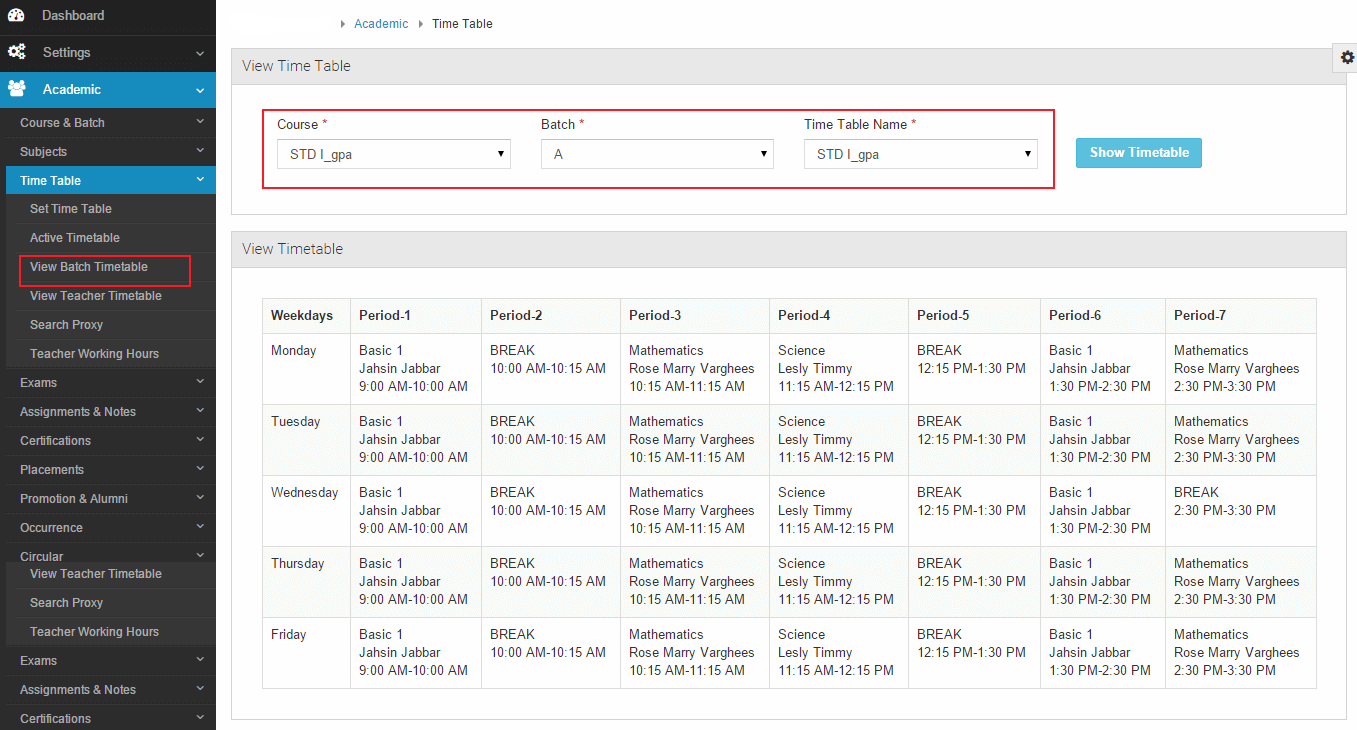Viewport: 1357px width, 730px height.
Task: Open Set Time Table
Action: pos(71,209)
